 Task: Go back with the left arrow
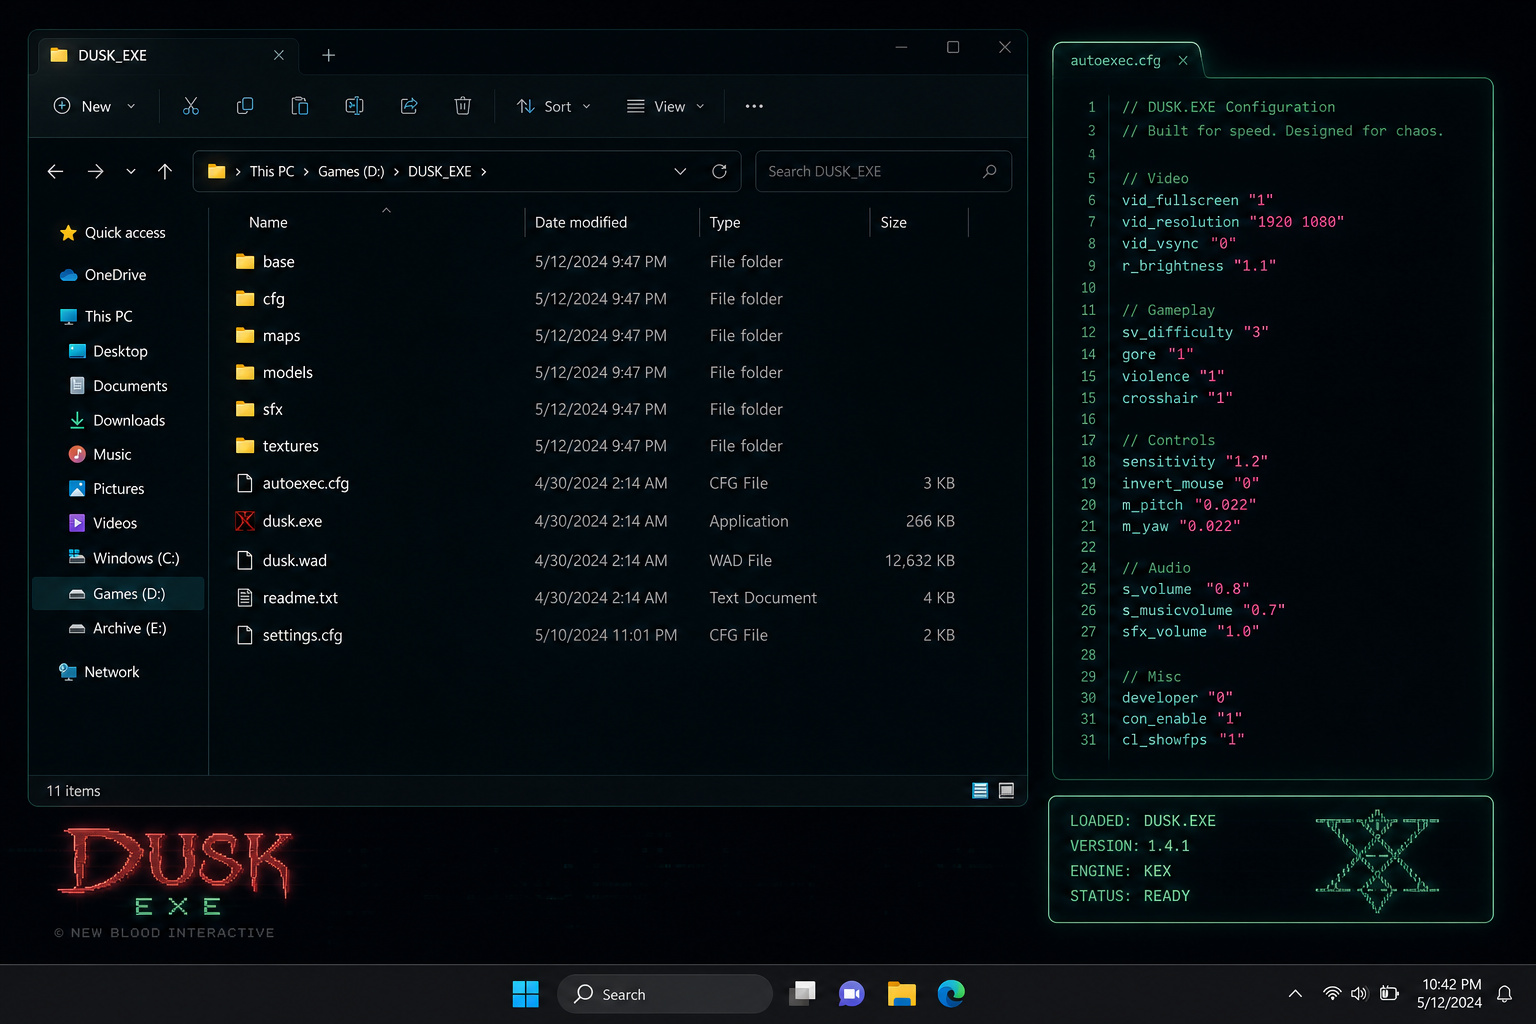[55, 172]
